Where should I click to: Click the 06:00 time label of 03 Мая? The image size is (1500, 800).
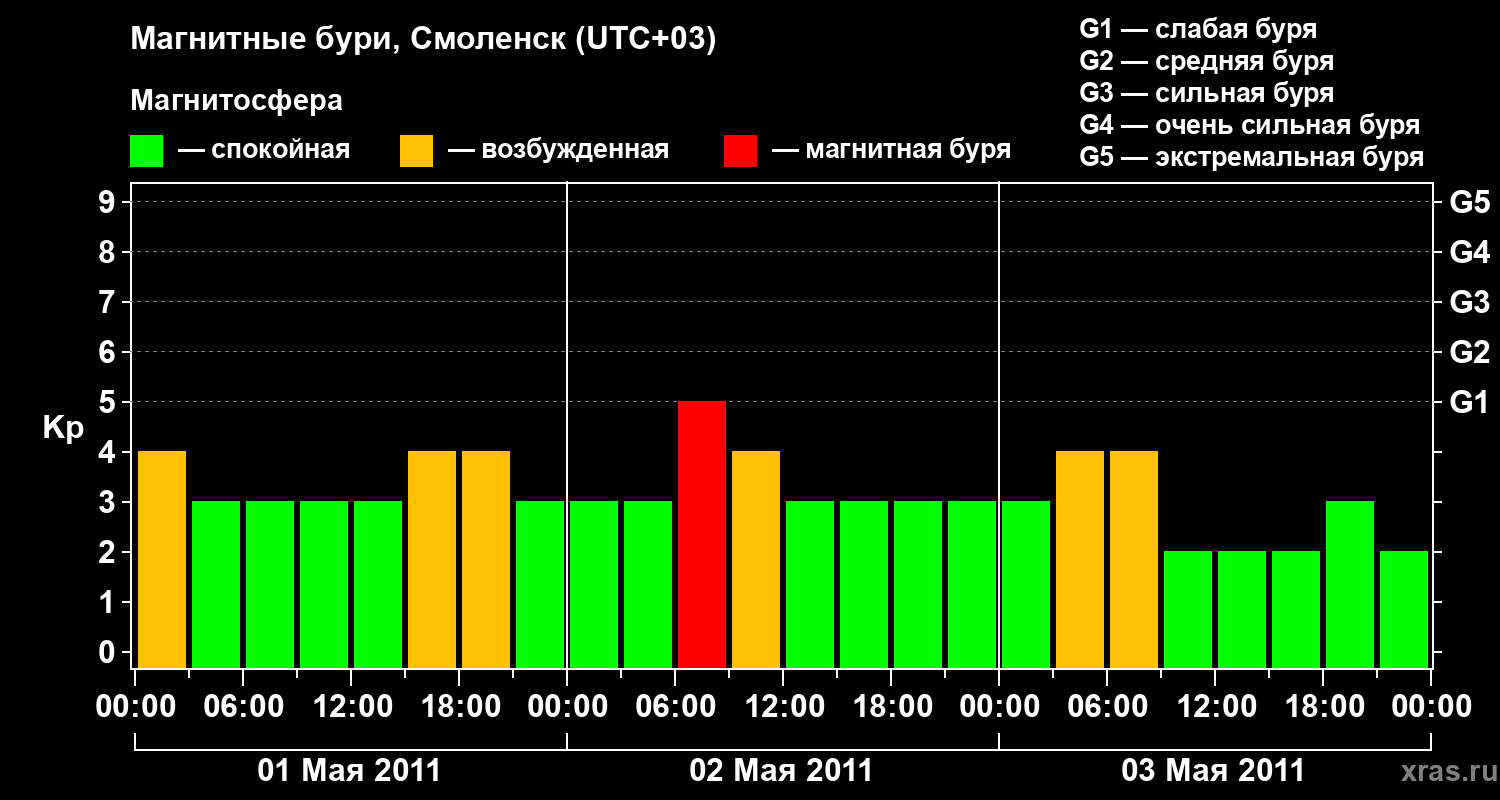pos(1107,706)
